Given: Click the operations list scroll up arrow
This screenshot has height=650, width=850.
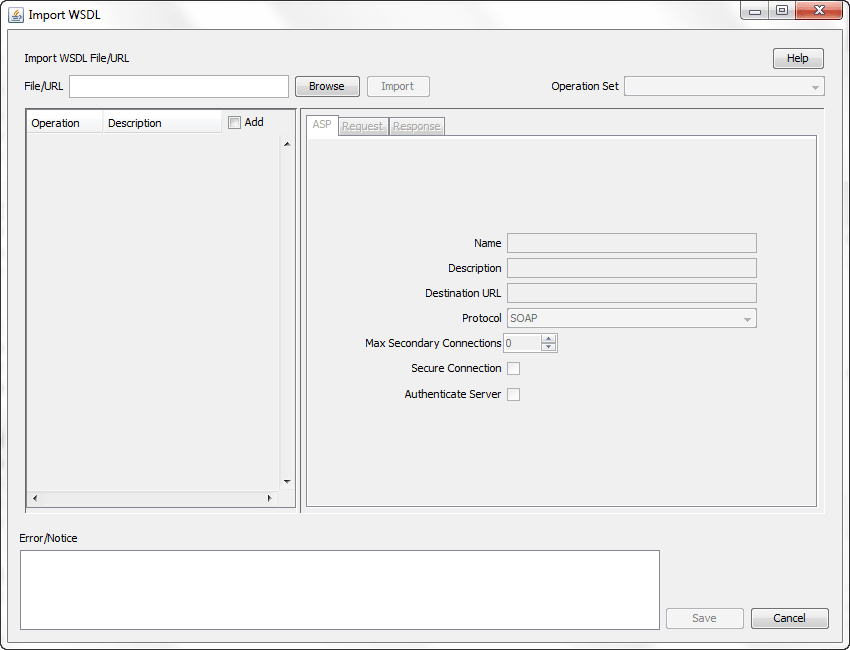Looking at the screenshot, I should (287, 144).
